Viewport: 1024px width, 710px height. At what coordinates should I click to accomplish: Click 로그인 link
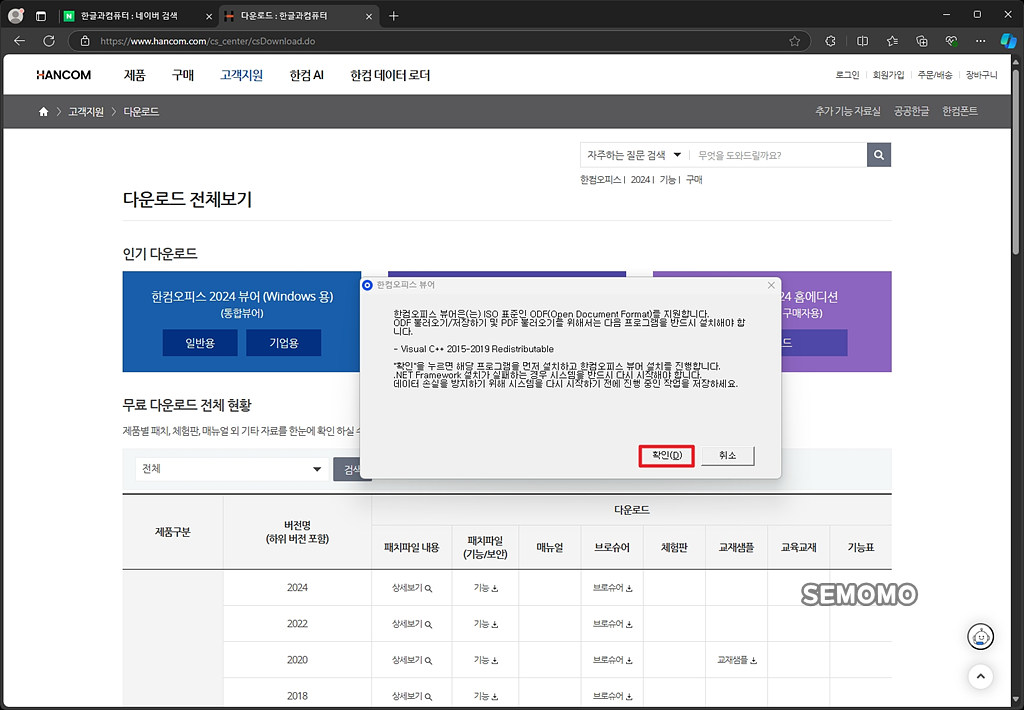847,75
